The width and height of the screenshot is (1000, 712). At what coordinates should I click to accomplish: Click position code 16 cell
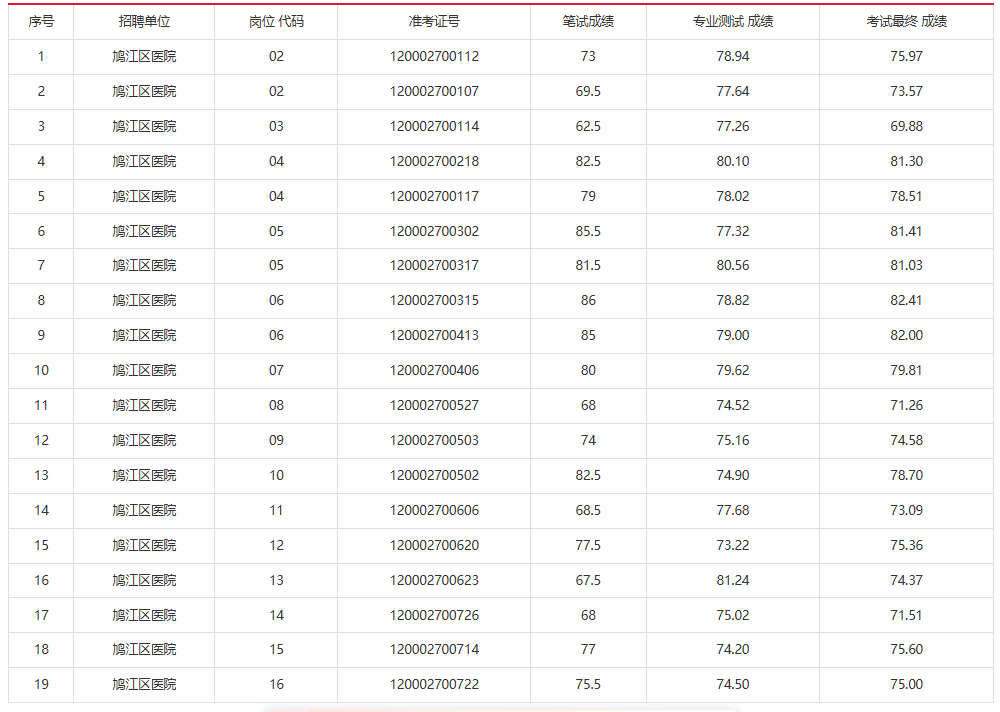pos(276,685)
